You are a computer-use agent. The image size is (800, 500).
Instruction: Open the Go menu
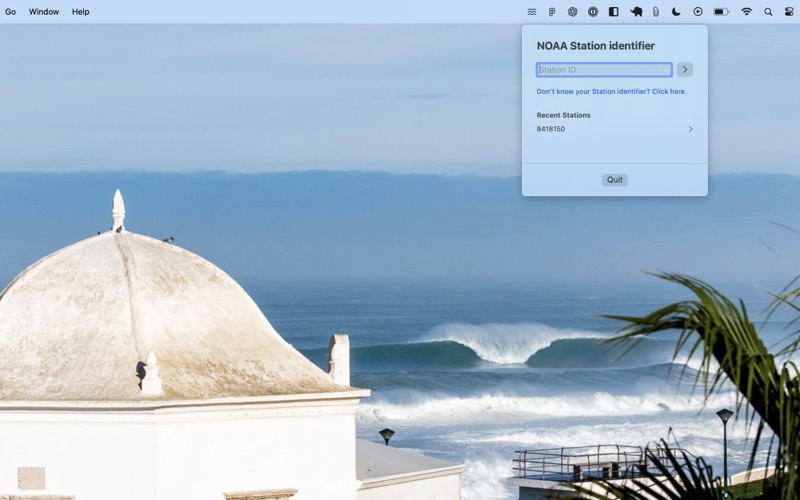pyautogui.click(x=10, y=12)
